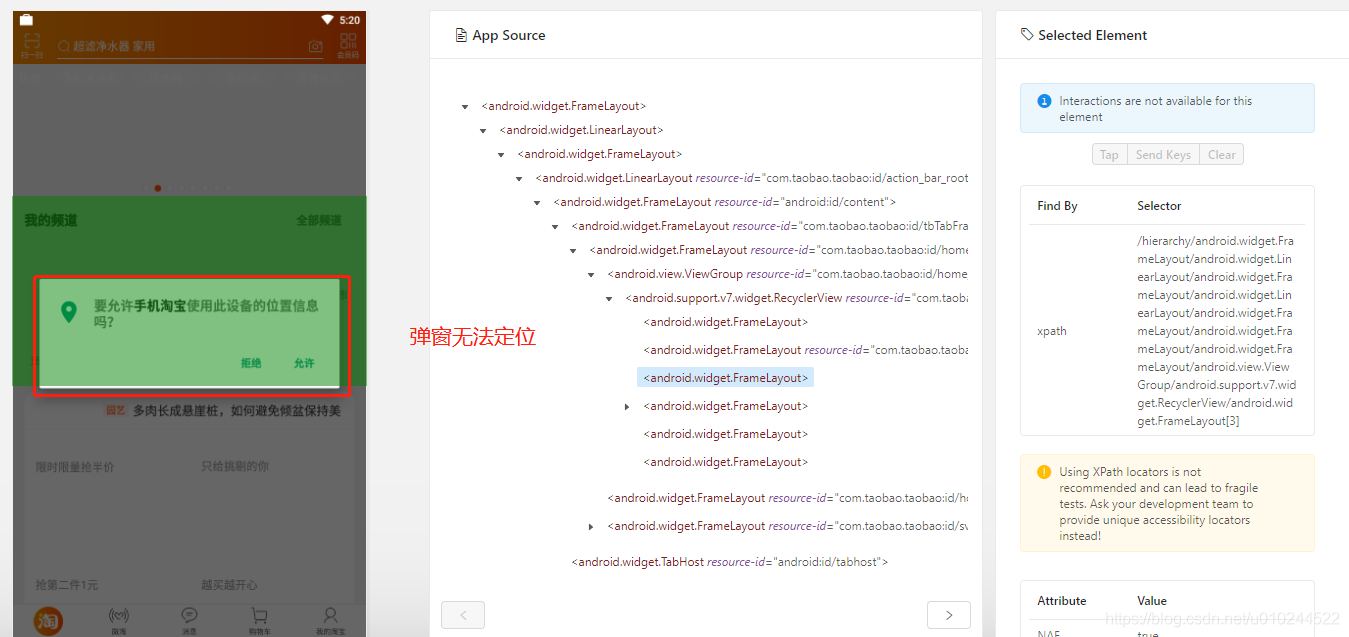Click the phone clock 5:20
The image size is (1349, 637).
[350, 20]
